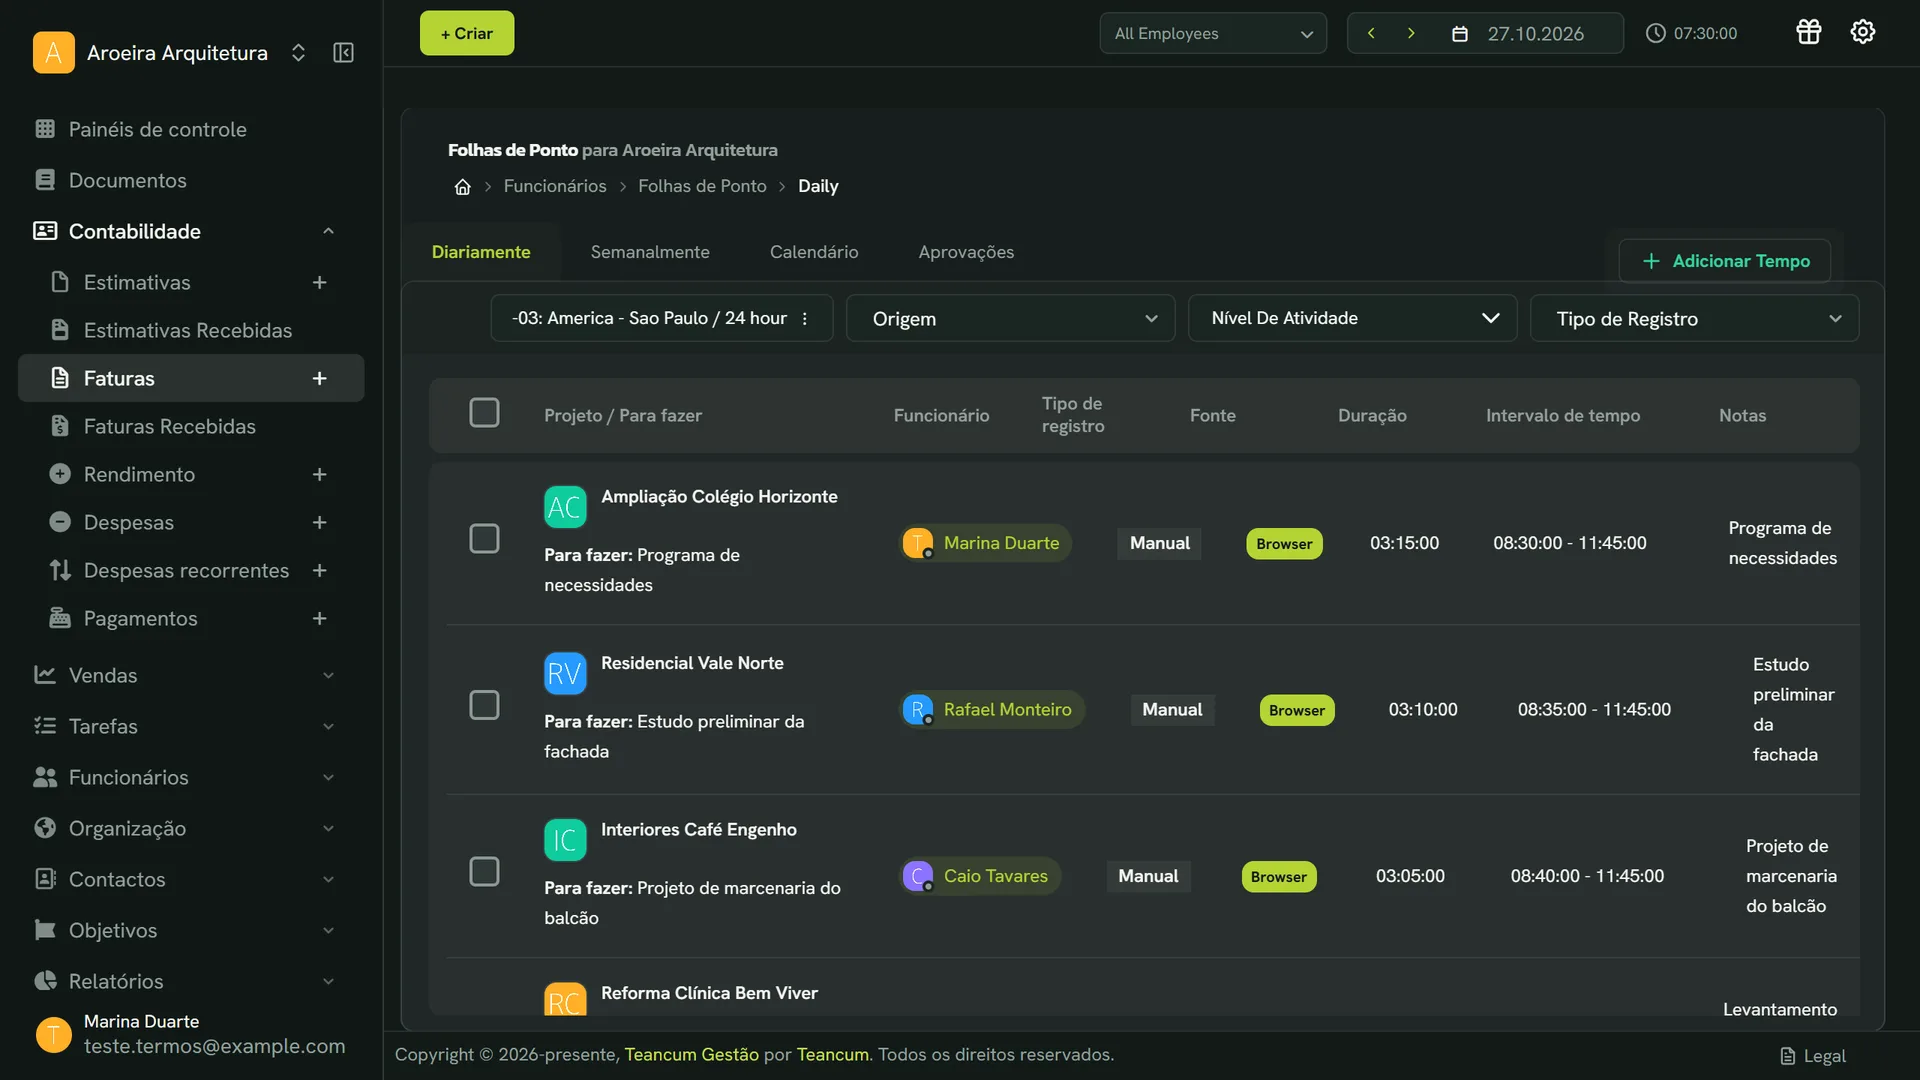1920x1080 pixels.
Task: Open the Legal link in footer
Action: click(x=1813, y=1056)
